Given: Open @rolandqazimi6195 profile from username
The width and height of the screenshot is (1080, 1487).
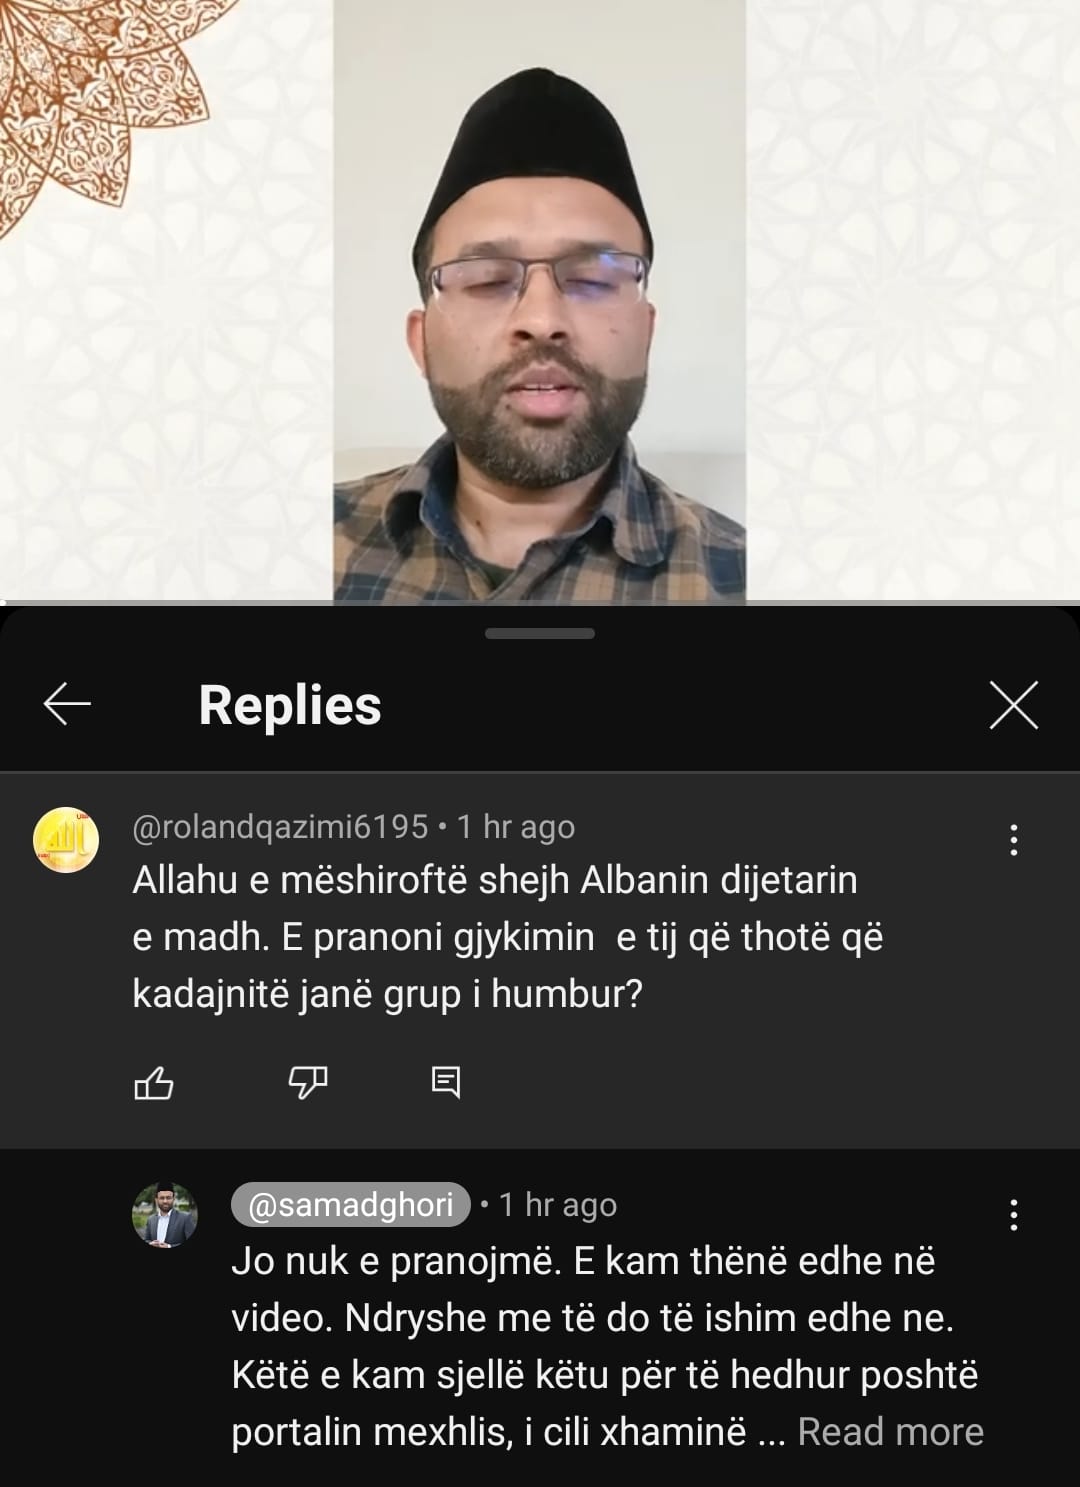Looking at the screenshot, I should click(x=280, y=827).
